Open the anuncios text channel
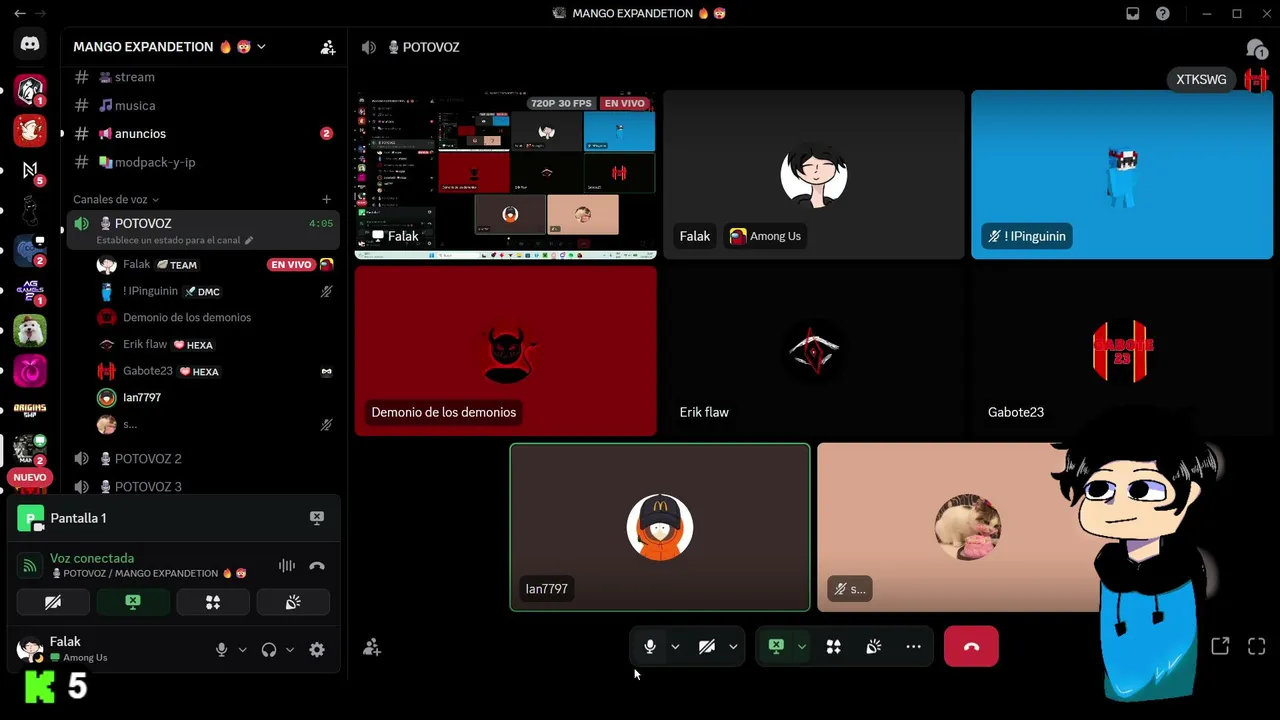Screen dimensions: 1280x720 pyautogui.click(x=204, y=133)
